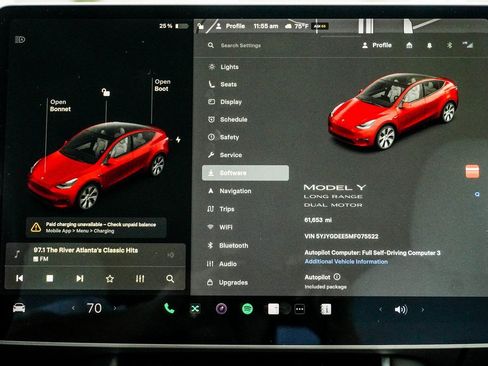Tap the charge port lightning icon
This screenshot has height=366, width=488.
pos(178,139)
